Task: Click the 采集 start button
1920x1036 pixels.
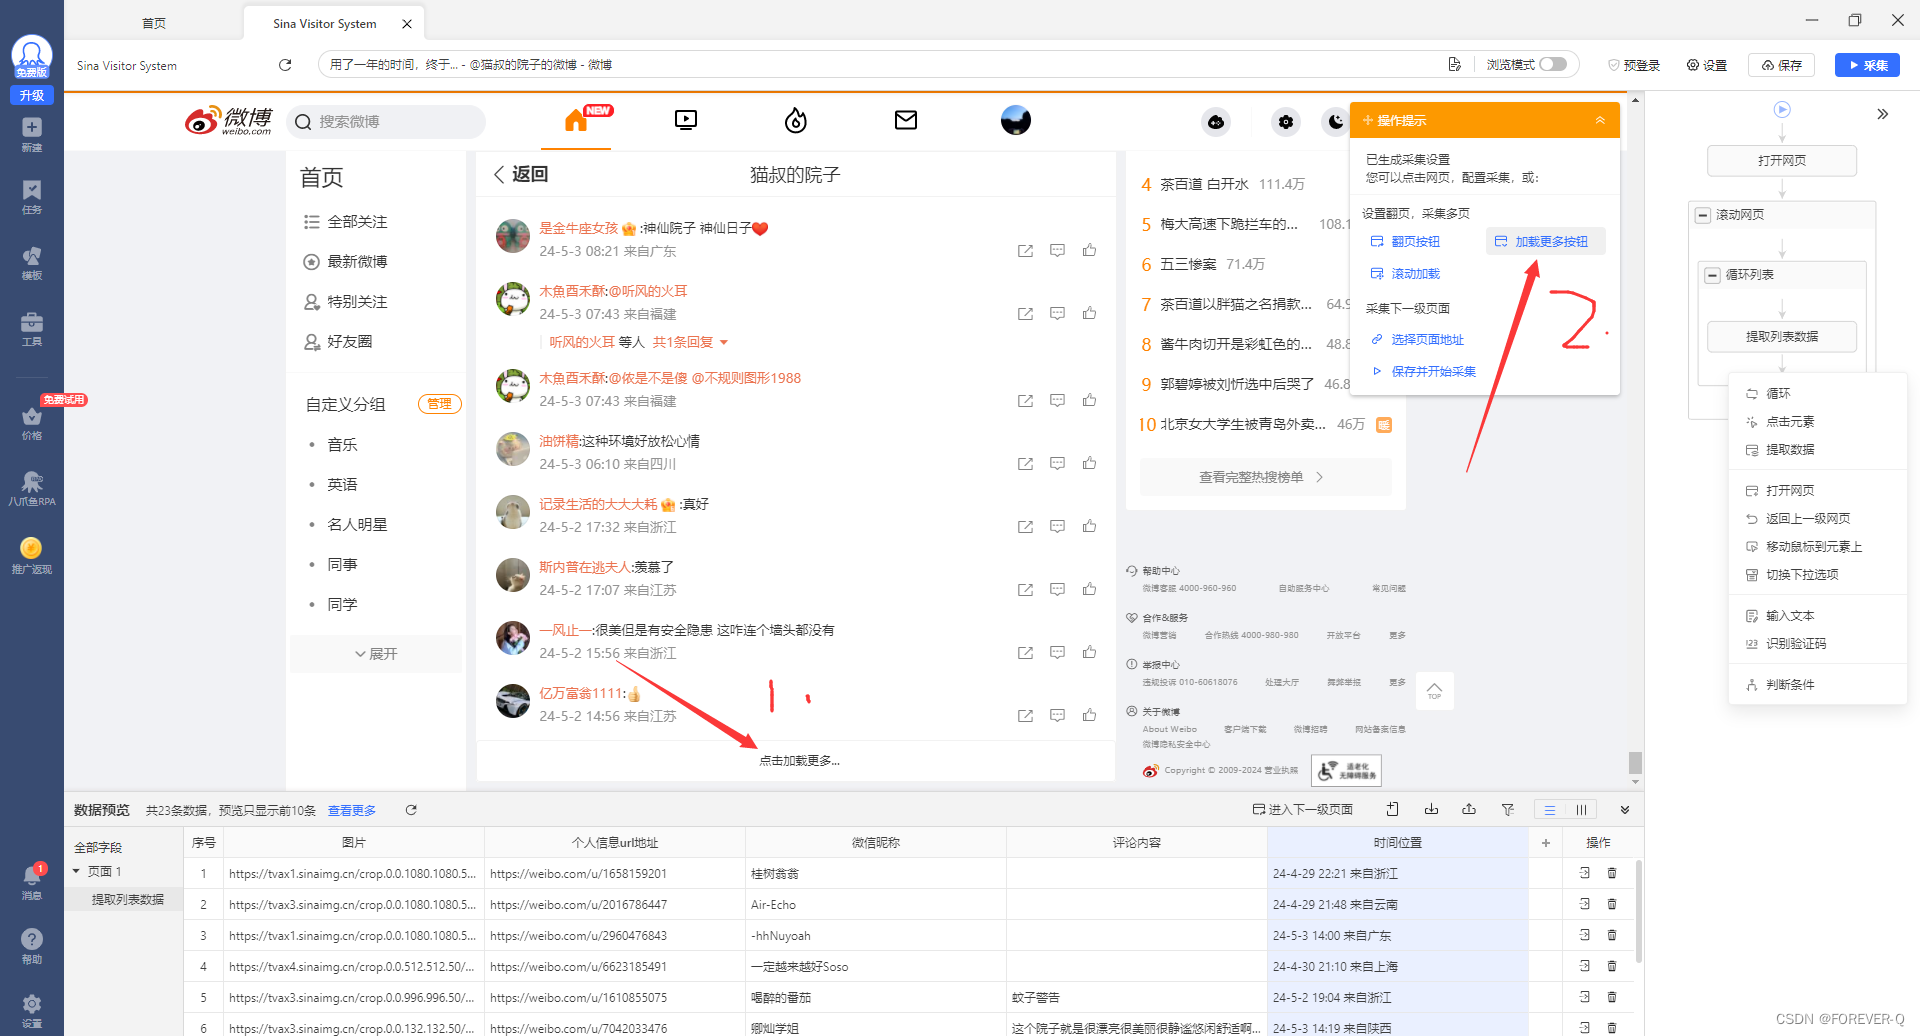Action: [1867, 65]
